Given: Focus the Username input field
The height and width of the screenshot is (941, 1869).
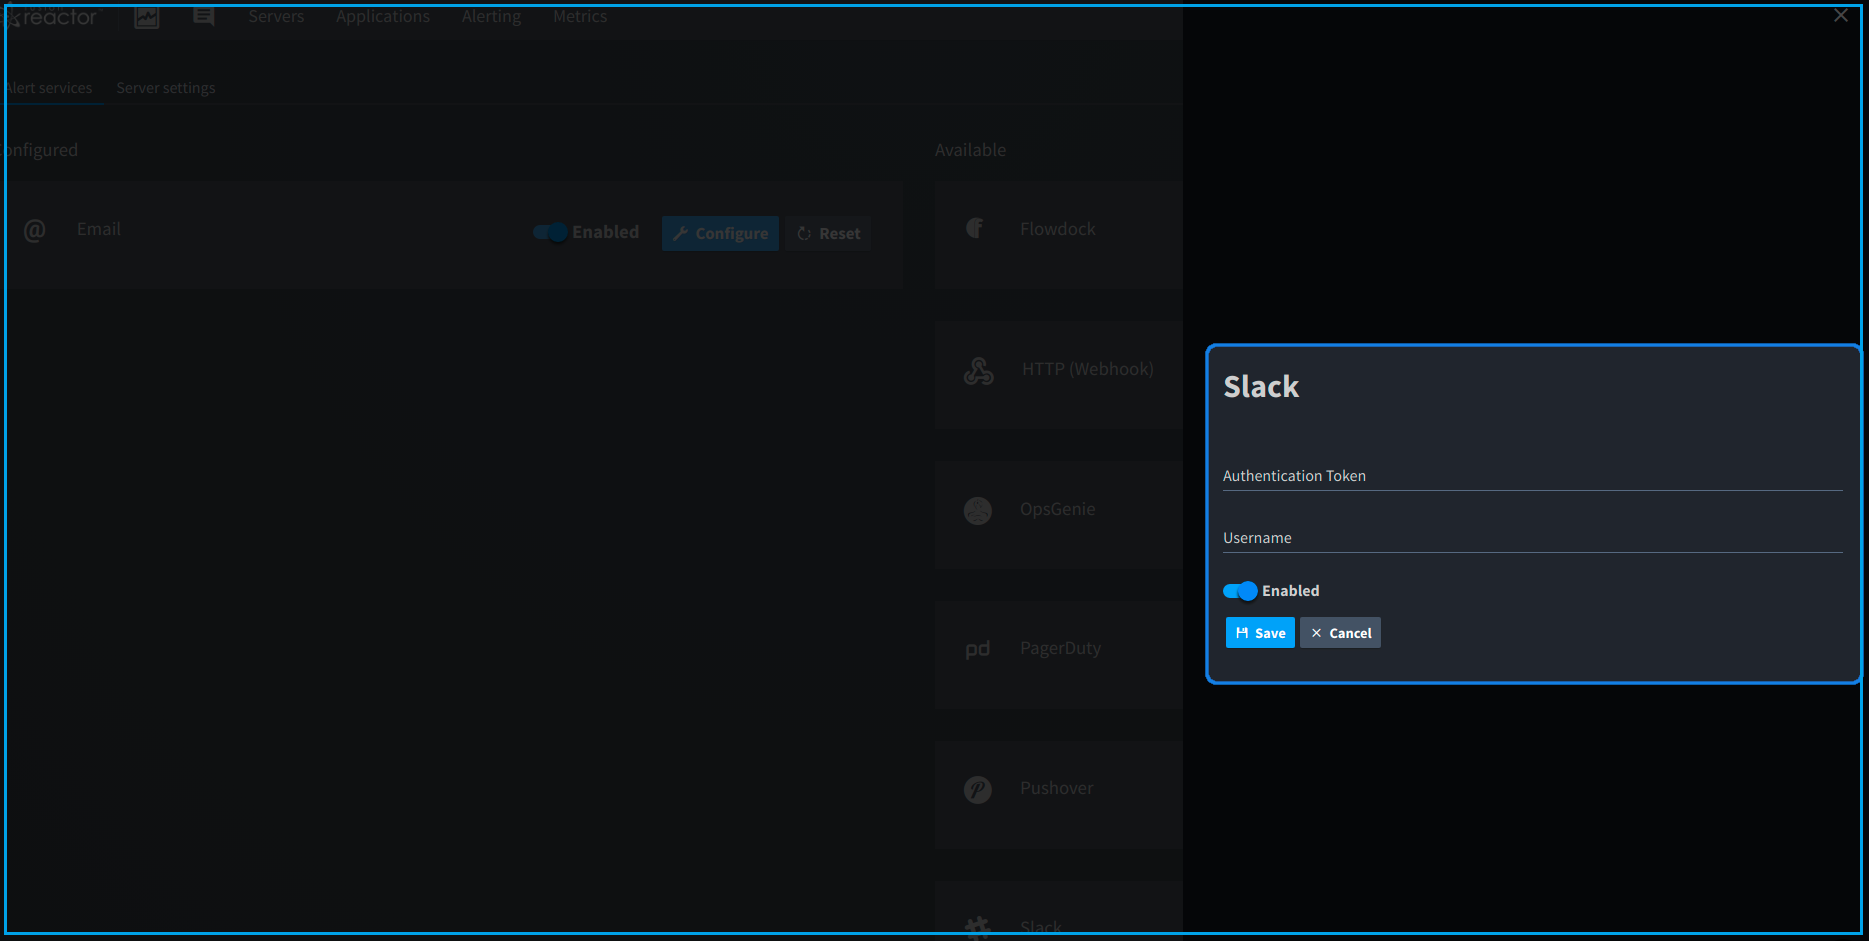Looking at the screenshot, I should tap(1532, 538).
